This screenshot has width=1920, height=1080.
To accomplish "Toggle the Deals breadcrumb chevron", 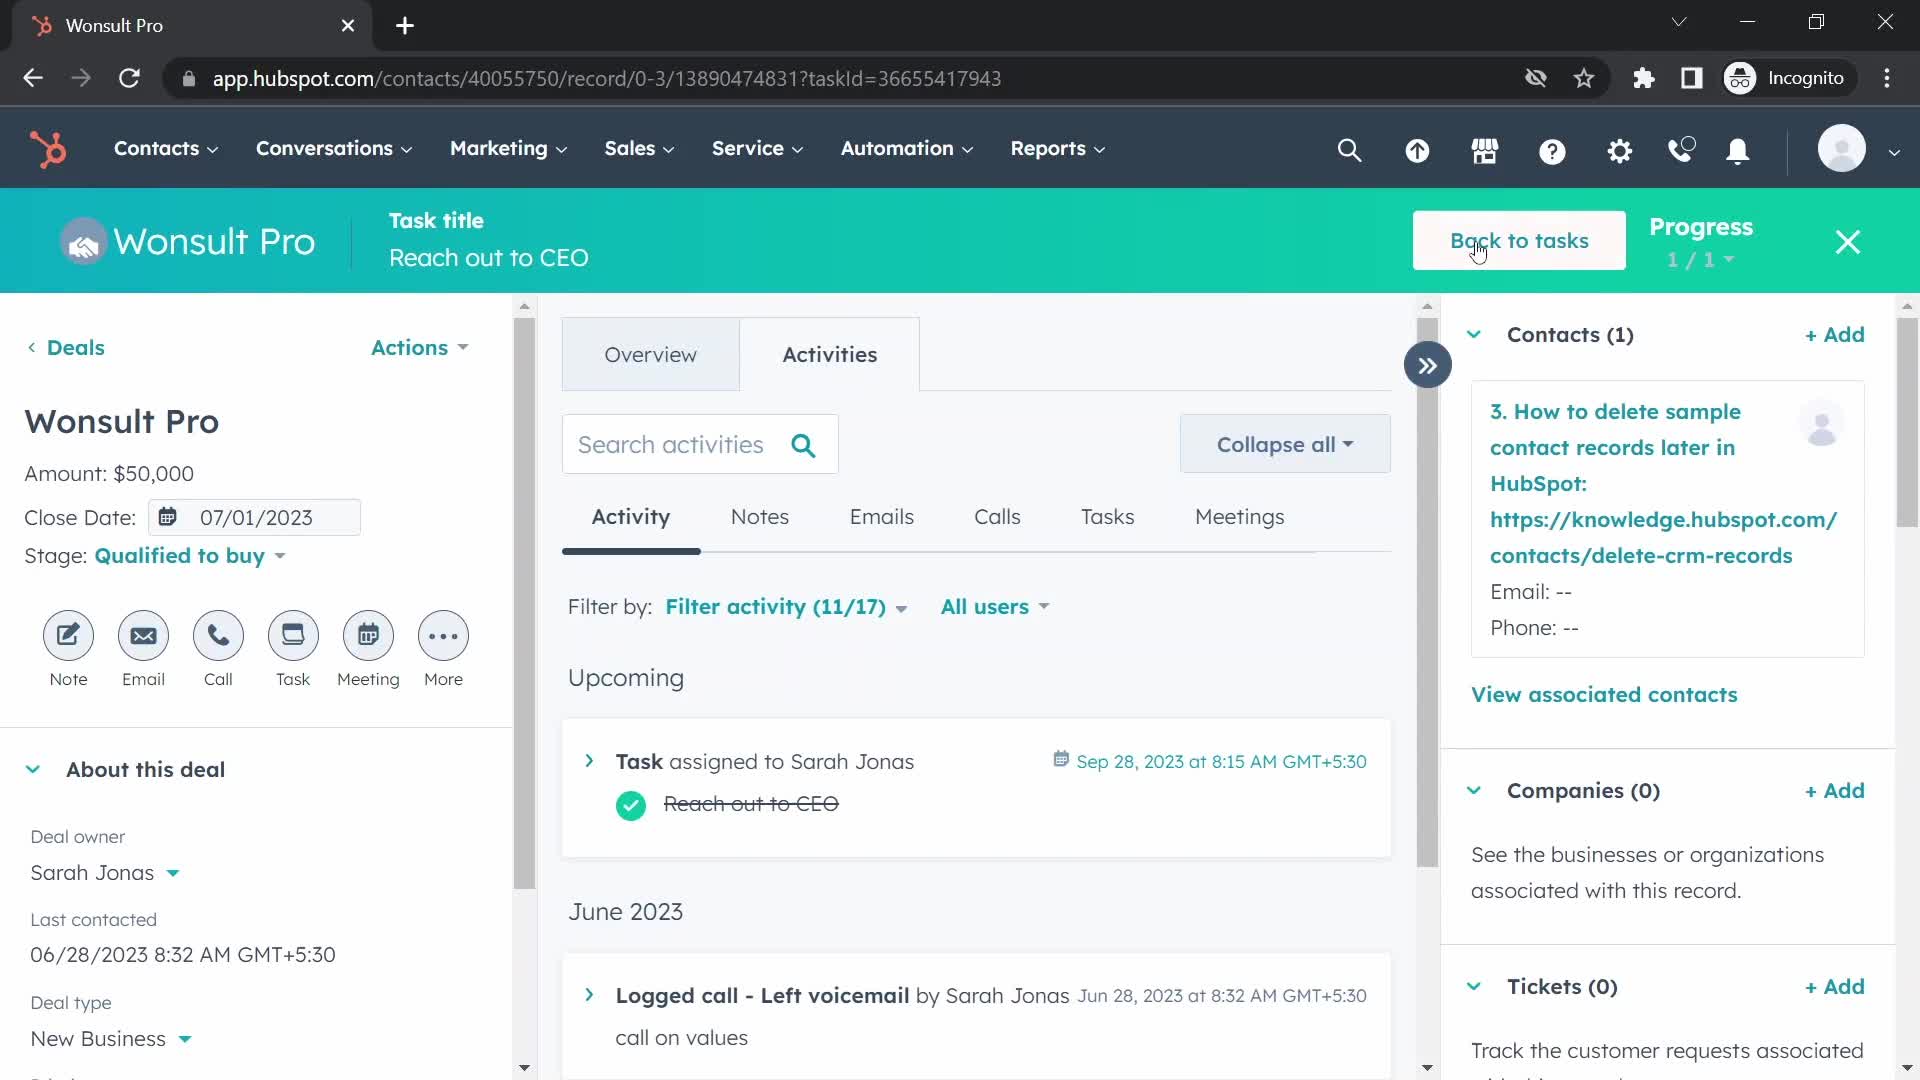I will [30, 347].
